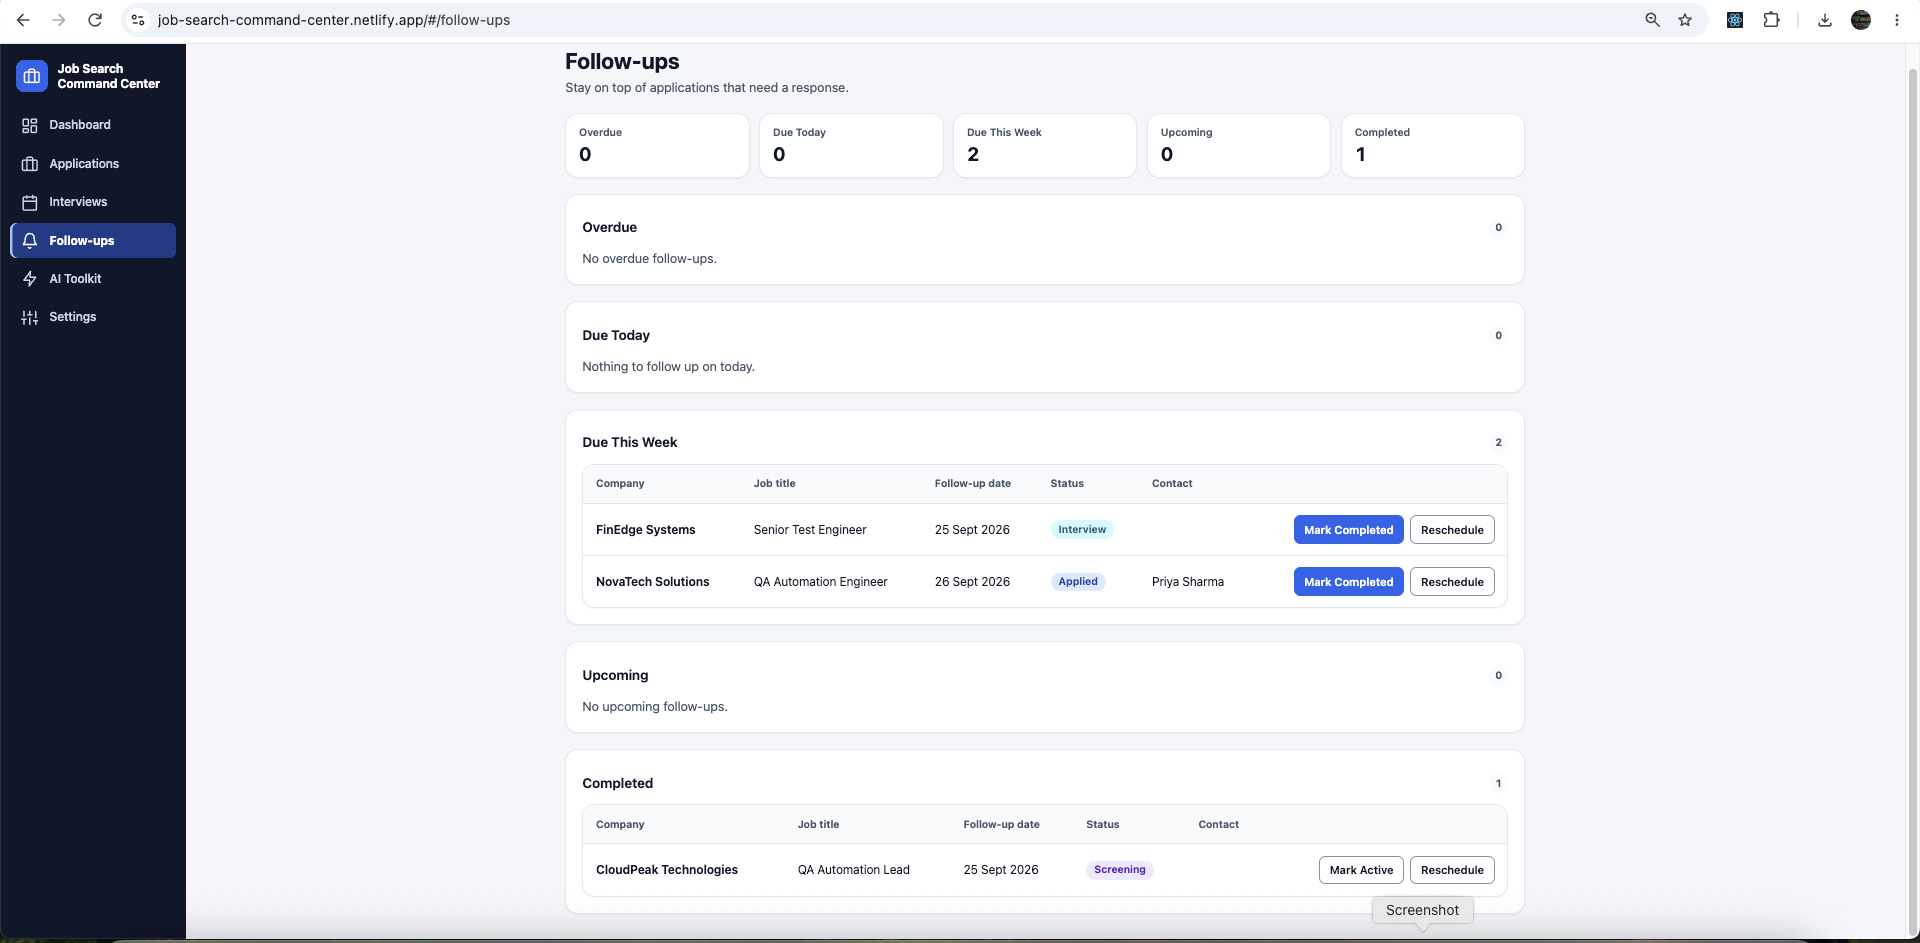This screenshot has height=943, width=1920.
Task: Mark CloudPeak Technologies follow-up active
Action: click(1361, 870)
